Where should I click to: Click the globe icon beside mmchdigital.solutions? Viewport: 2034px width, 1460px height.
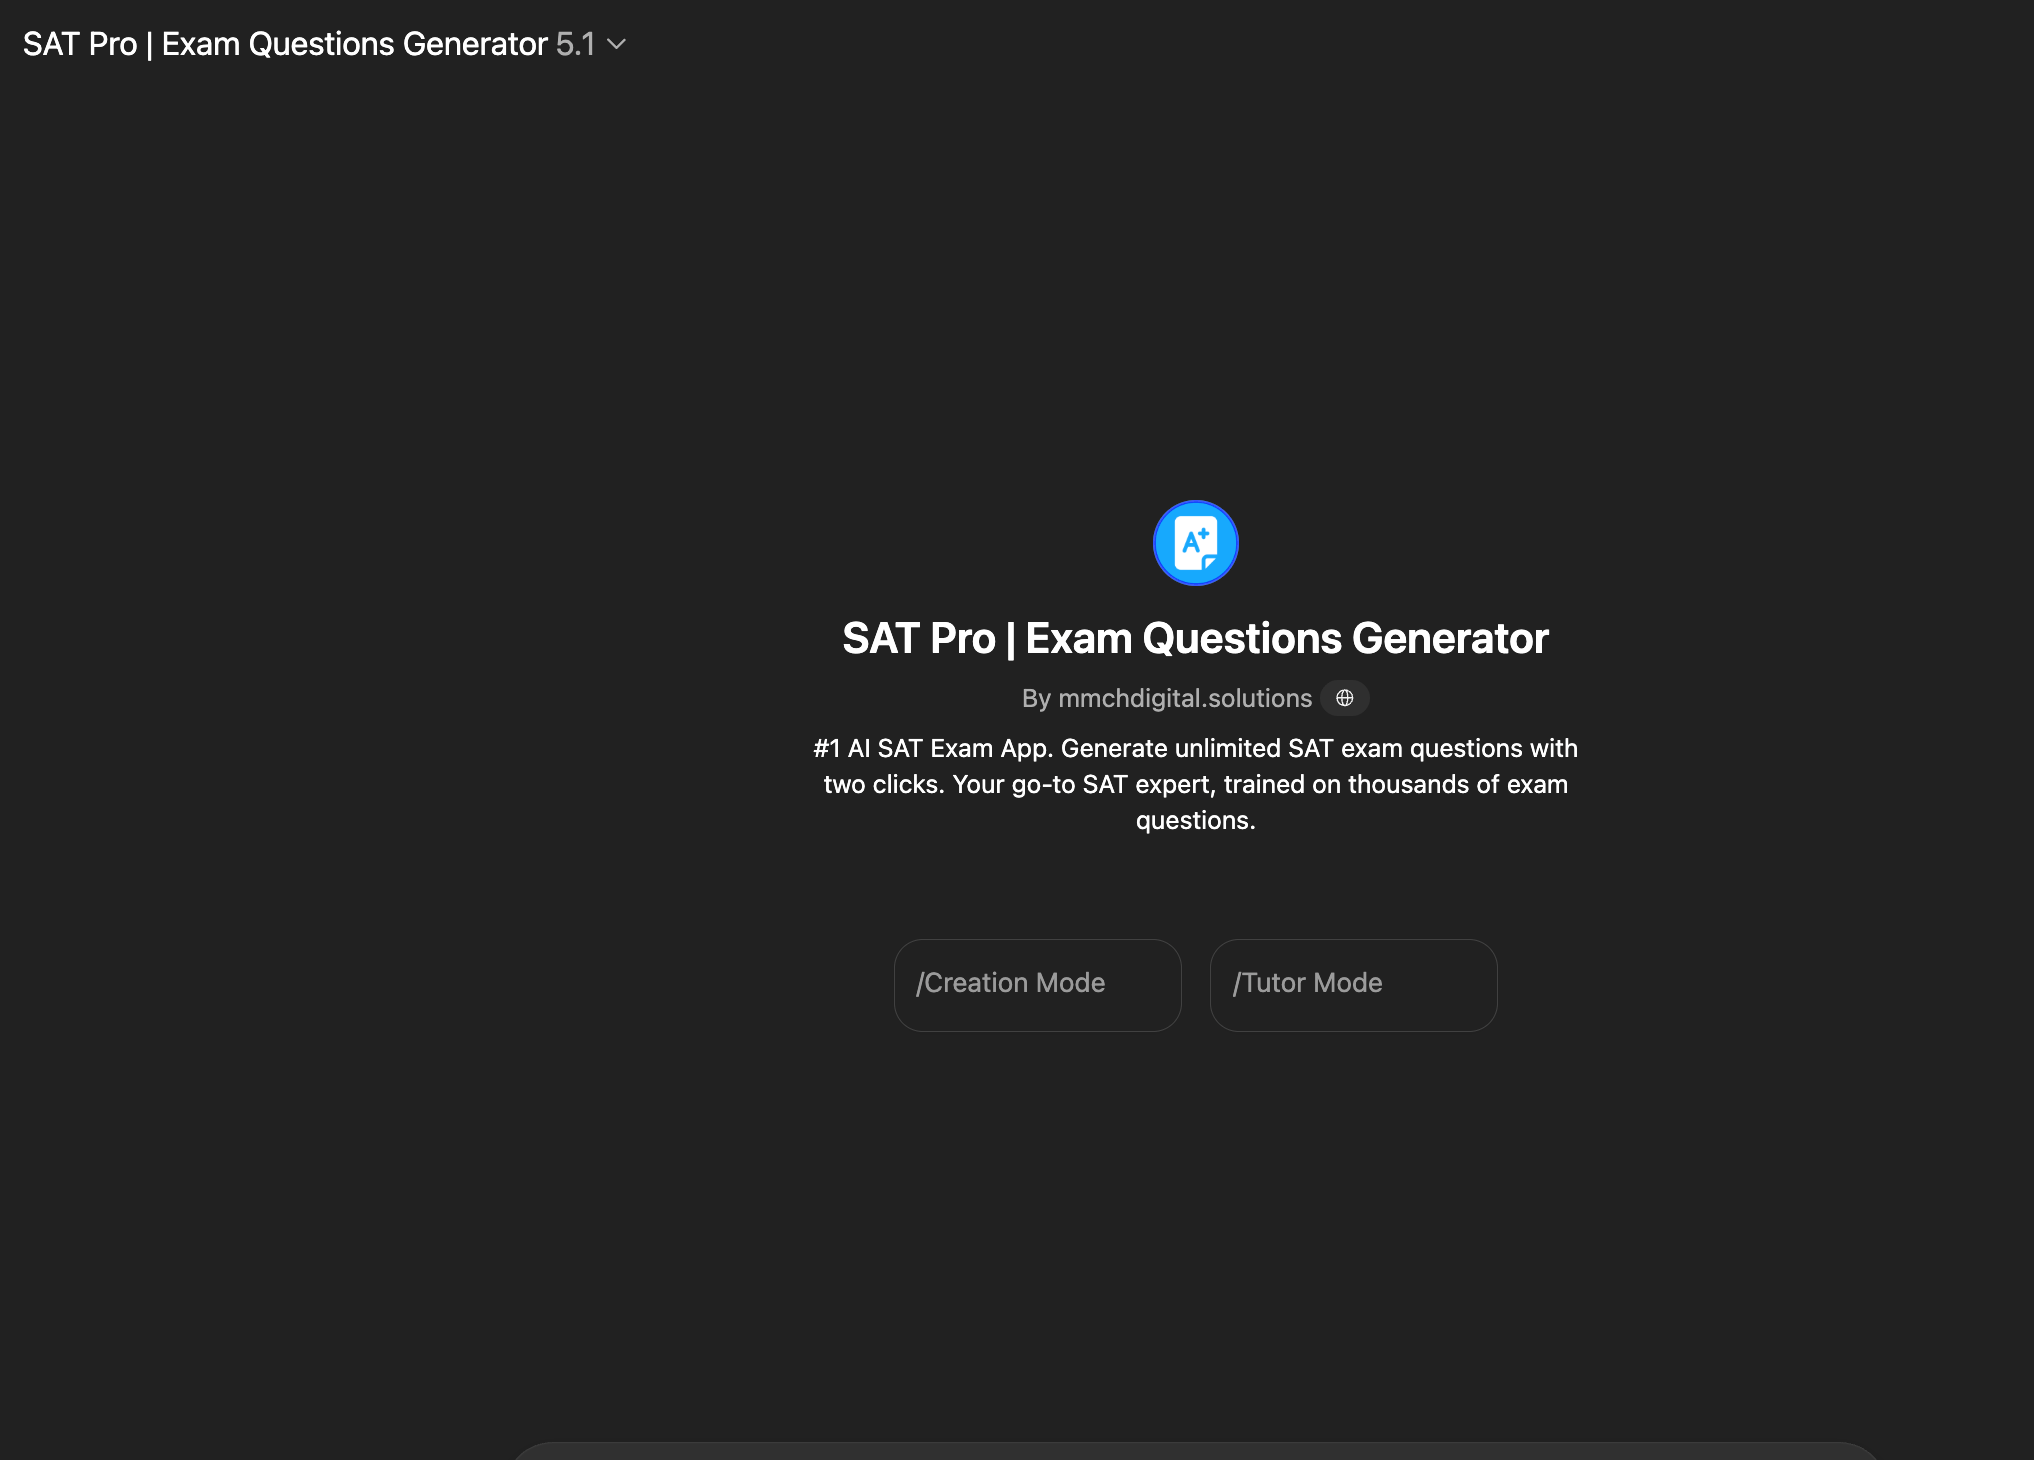pyautogui.click(x=1344, y=698)
